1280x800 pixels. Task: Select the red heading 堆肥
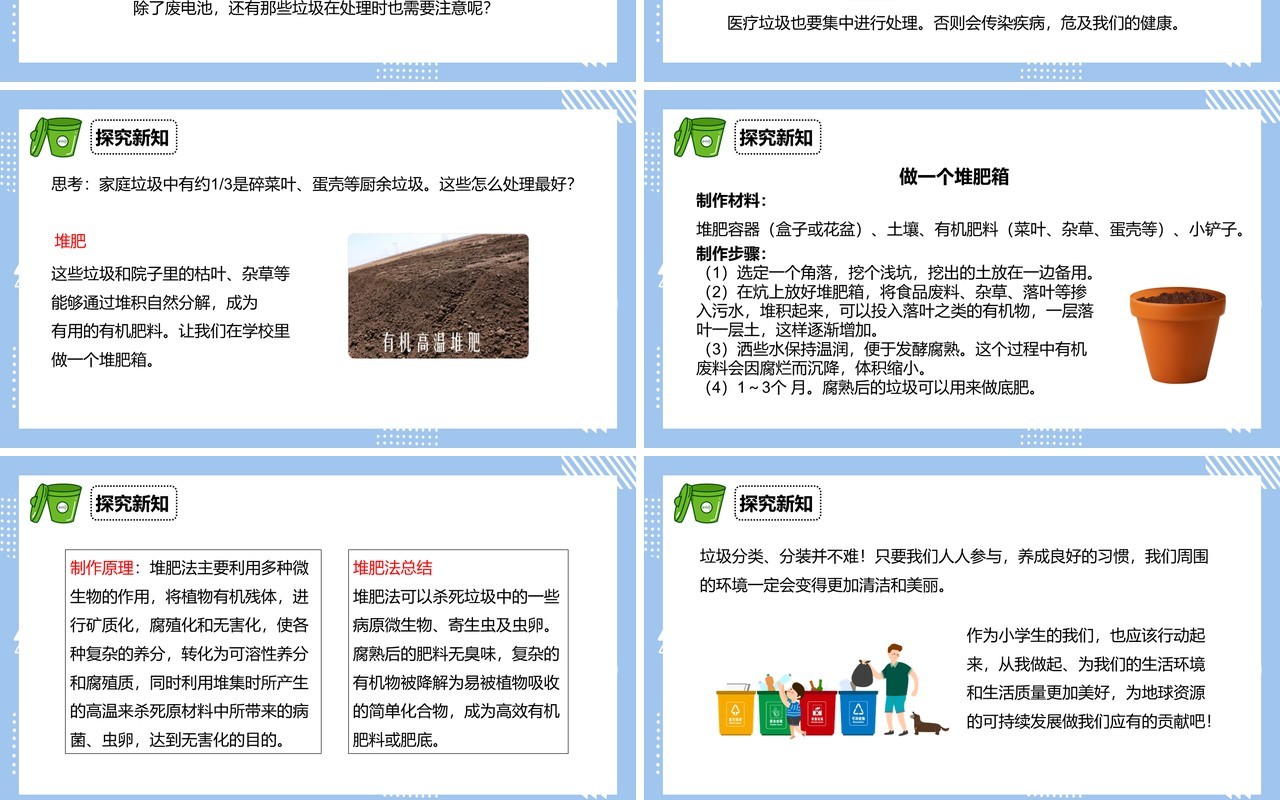(71, 241)
